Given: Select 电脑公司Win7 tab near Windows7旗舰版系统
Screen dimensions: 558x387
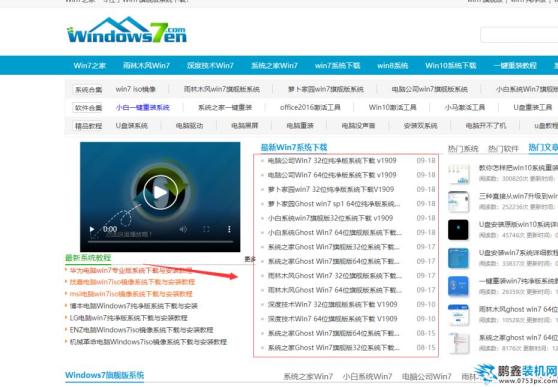Looking at the screenshot, I should [x=427, y=376].
